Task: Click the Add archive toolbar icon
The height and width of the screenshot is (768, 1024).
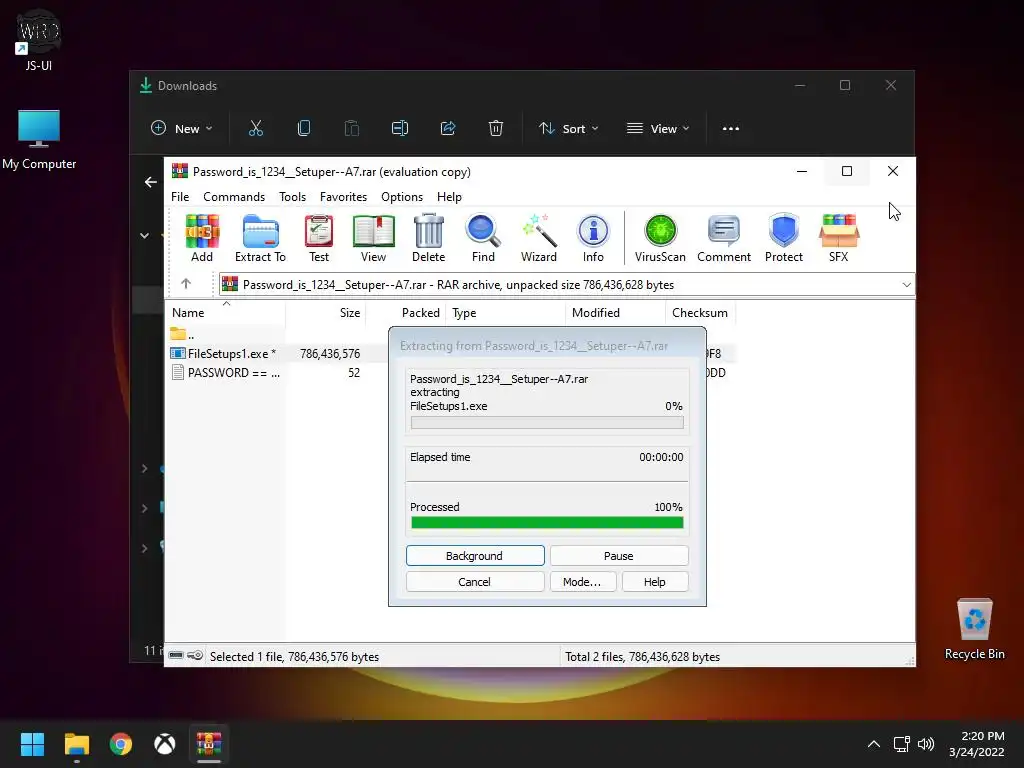Action: tap(202, 238)
